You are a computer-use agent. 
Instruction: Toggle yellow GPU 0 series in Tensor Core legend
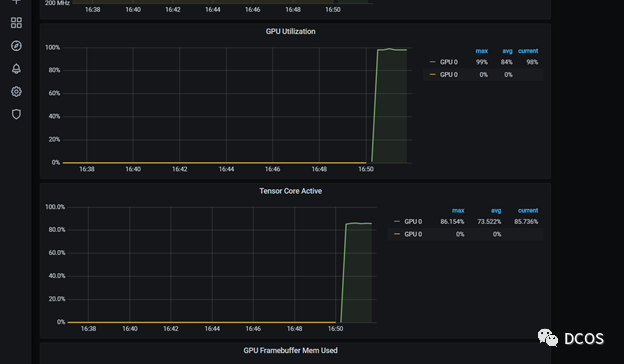tap(413, 234)
